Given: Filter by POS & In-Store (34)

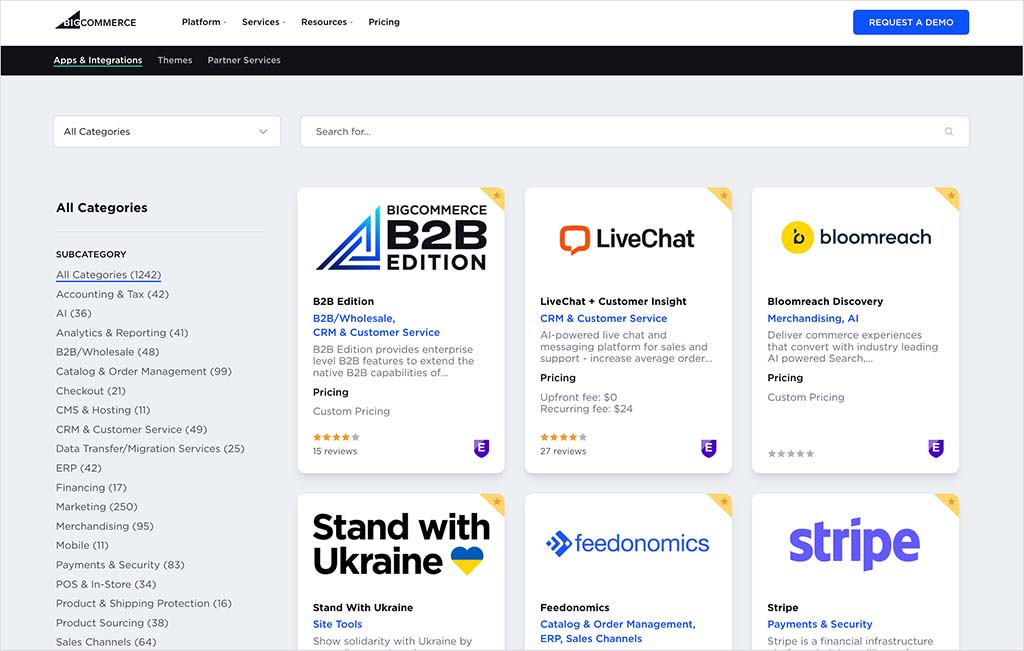Looking at the screenshot, I should pyautogui.click(x=106, y=584).
